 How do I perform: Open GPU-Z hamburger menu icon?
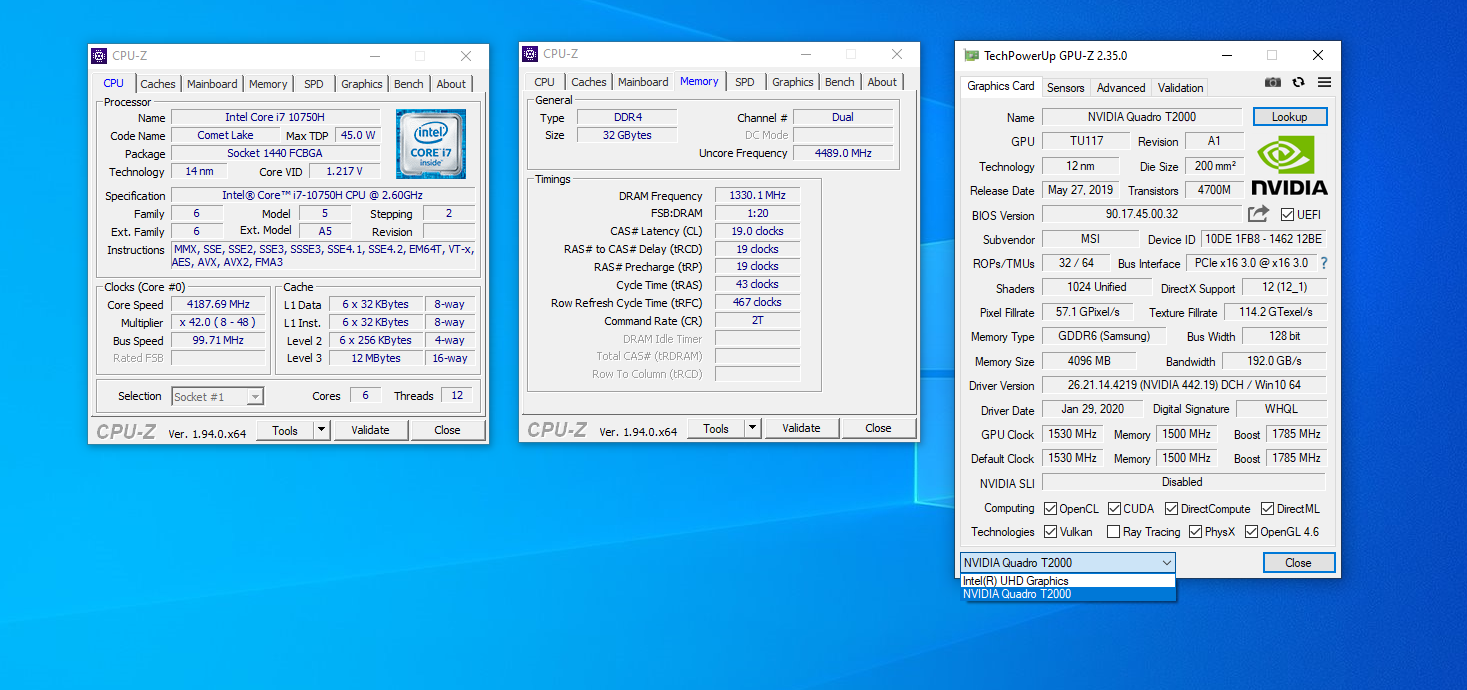pyautogui.click(x=1324, y=83)
